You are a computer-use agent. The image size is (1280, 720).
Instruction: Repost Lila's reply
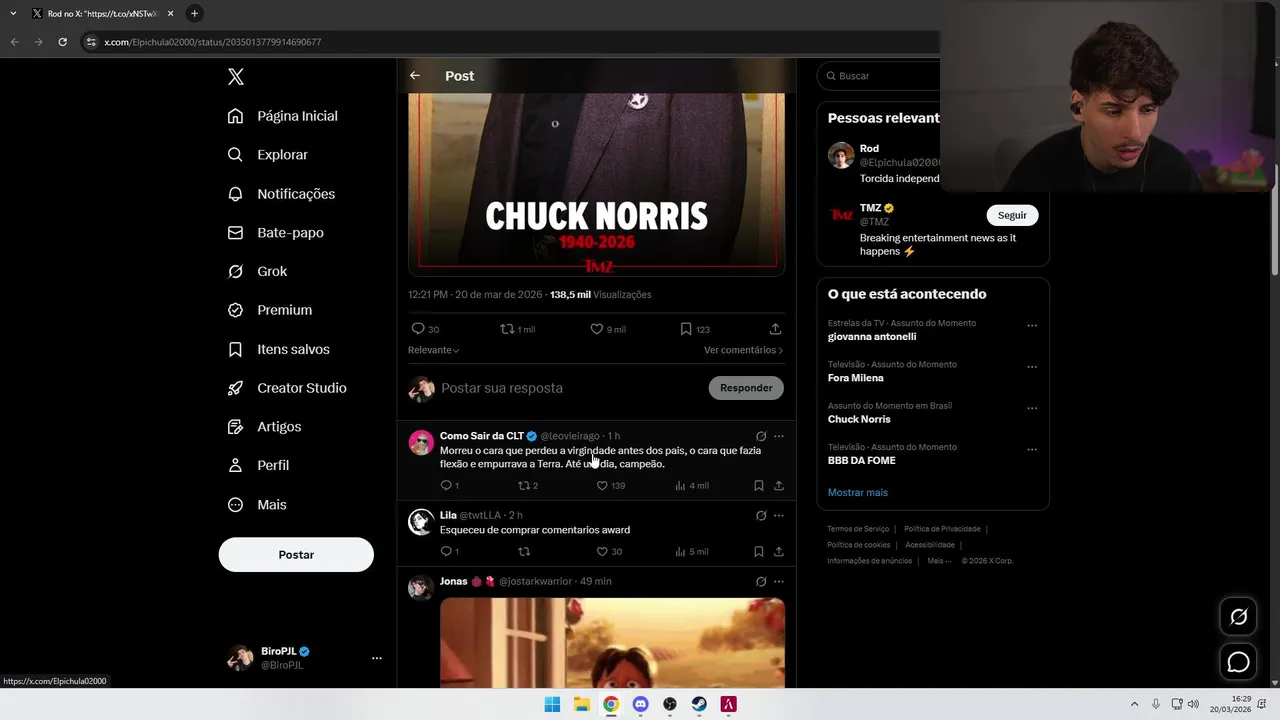click(x=524, y=552)
